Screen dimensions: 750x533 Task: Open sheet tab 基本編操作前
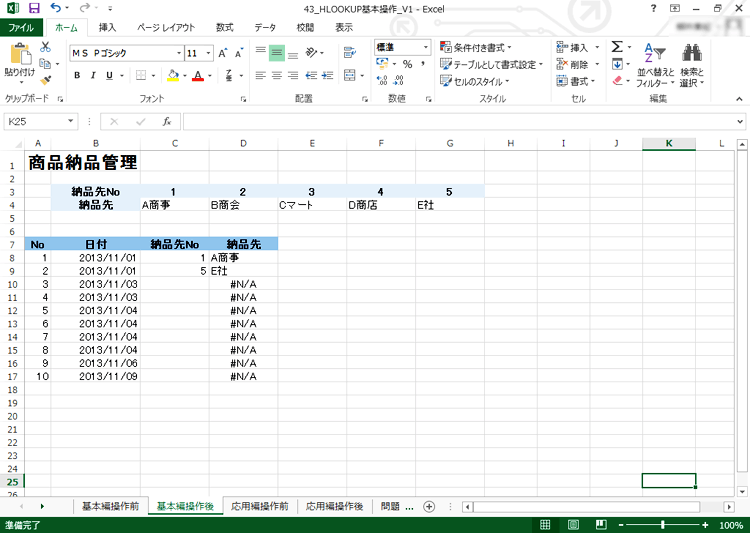[x=110, y=506]
